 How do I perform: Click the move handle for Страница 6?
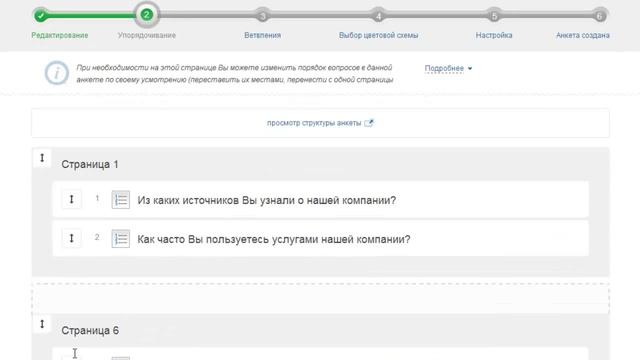point(42,324)
